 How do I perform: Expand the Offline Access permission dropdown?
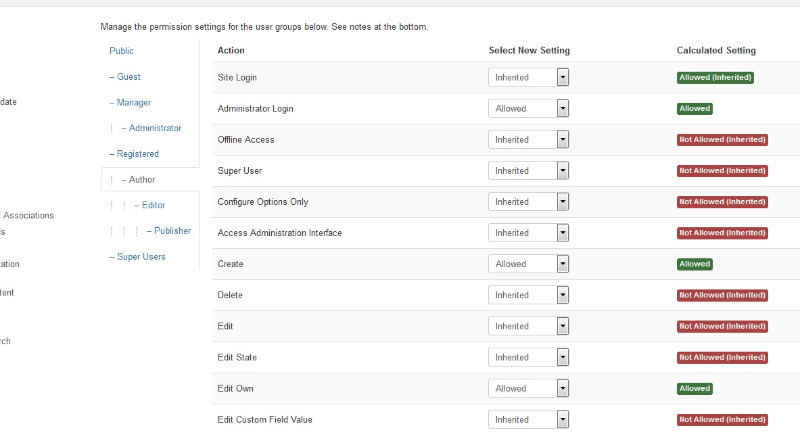(x=528, y=140)
